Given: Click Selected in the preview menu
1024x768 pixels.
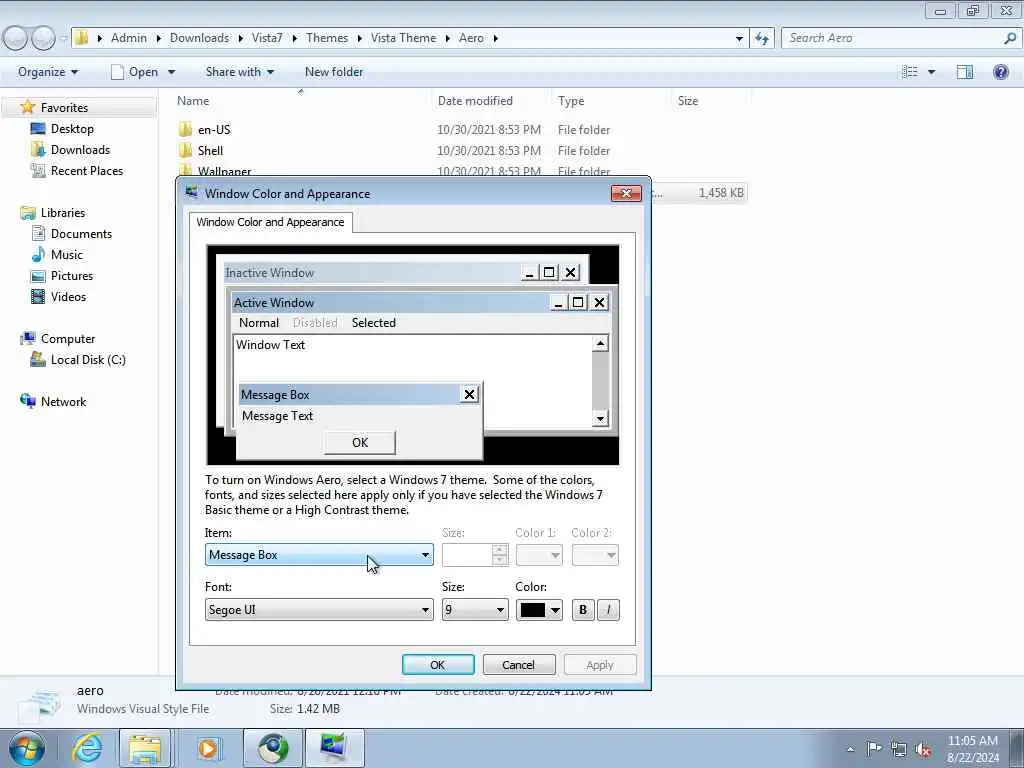Looking at the screenshot, I should [x=374, y=323].
